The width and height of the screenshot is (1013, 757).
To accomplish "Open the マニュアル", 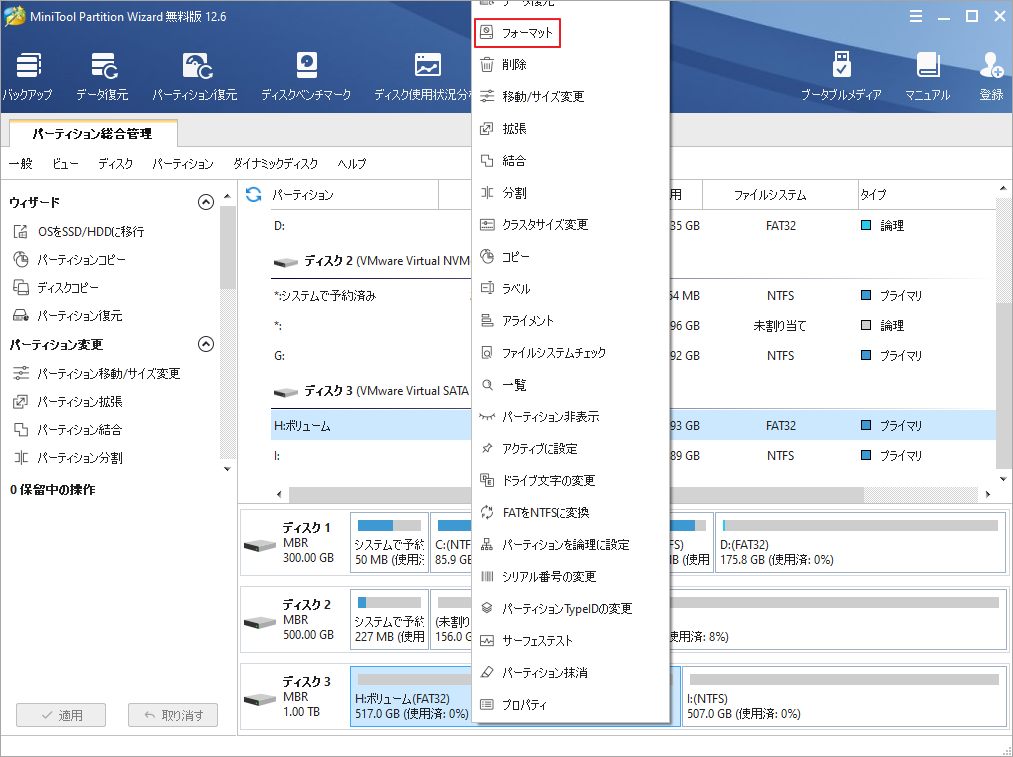I will click(929, 72).
